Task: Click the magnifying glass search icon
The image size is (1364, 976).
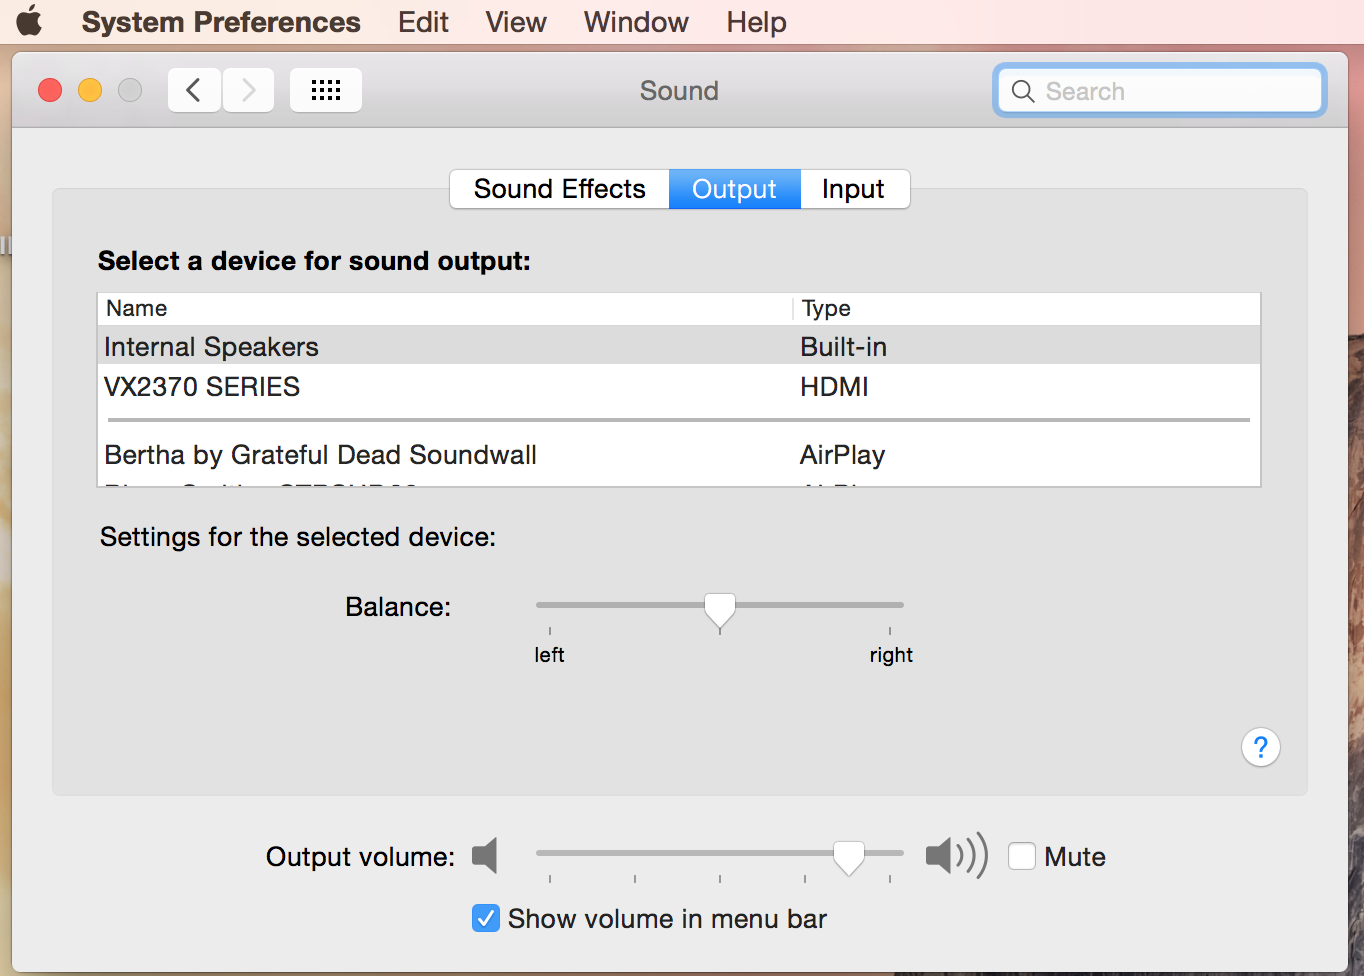Action: (x=1022, y=92)
